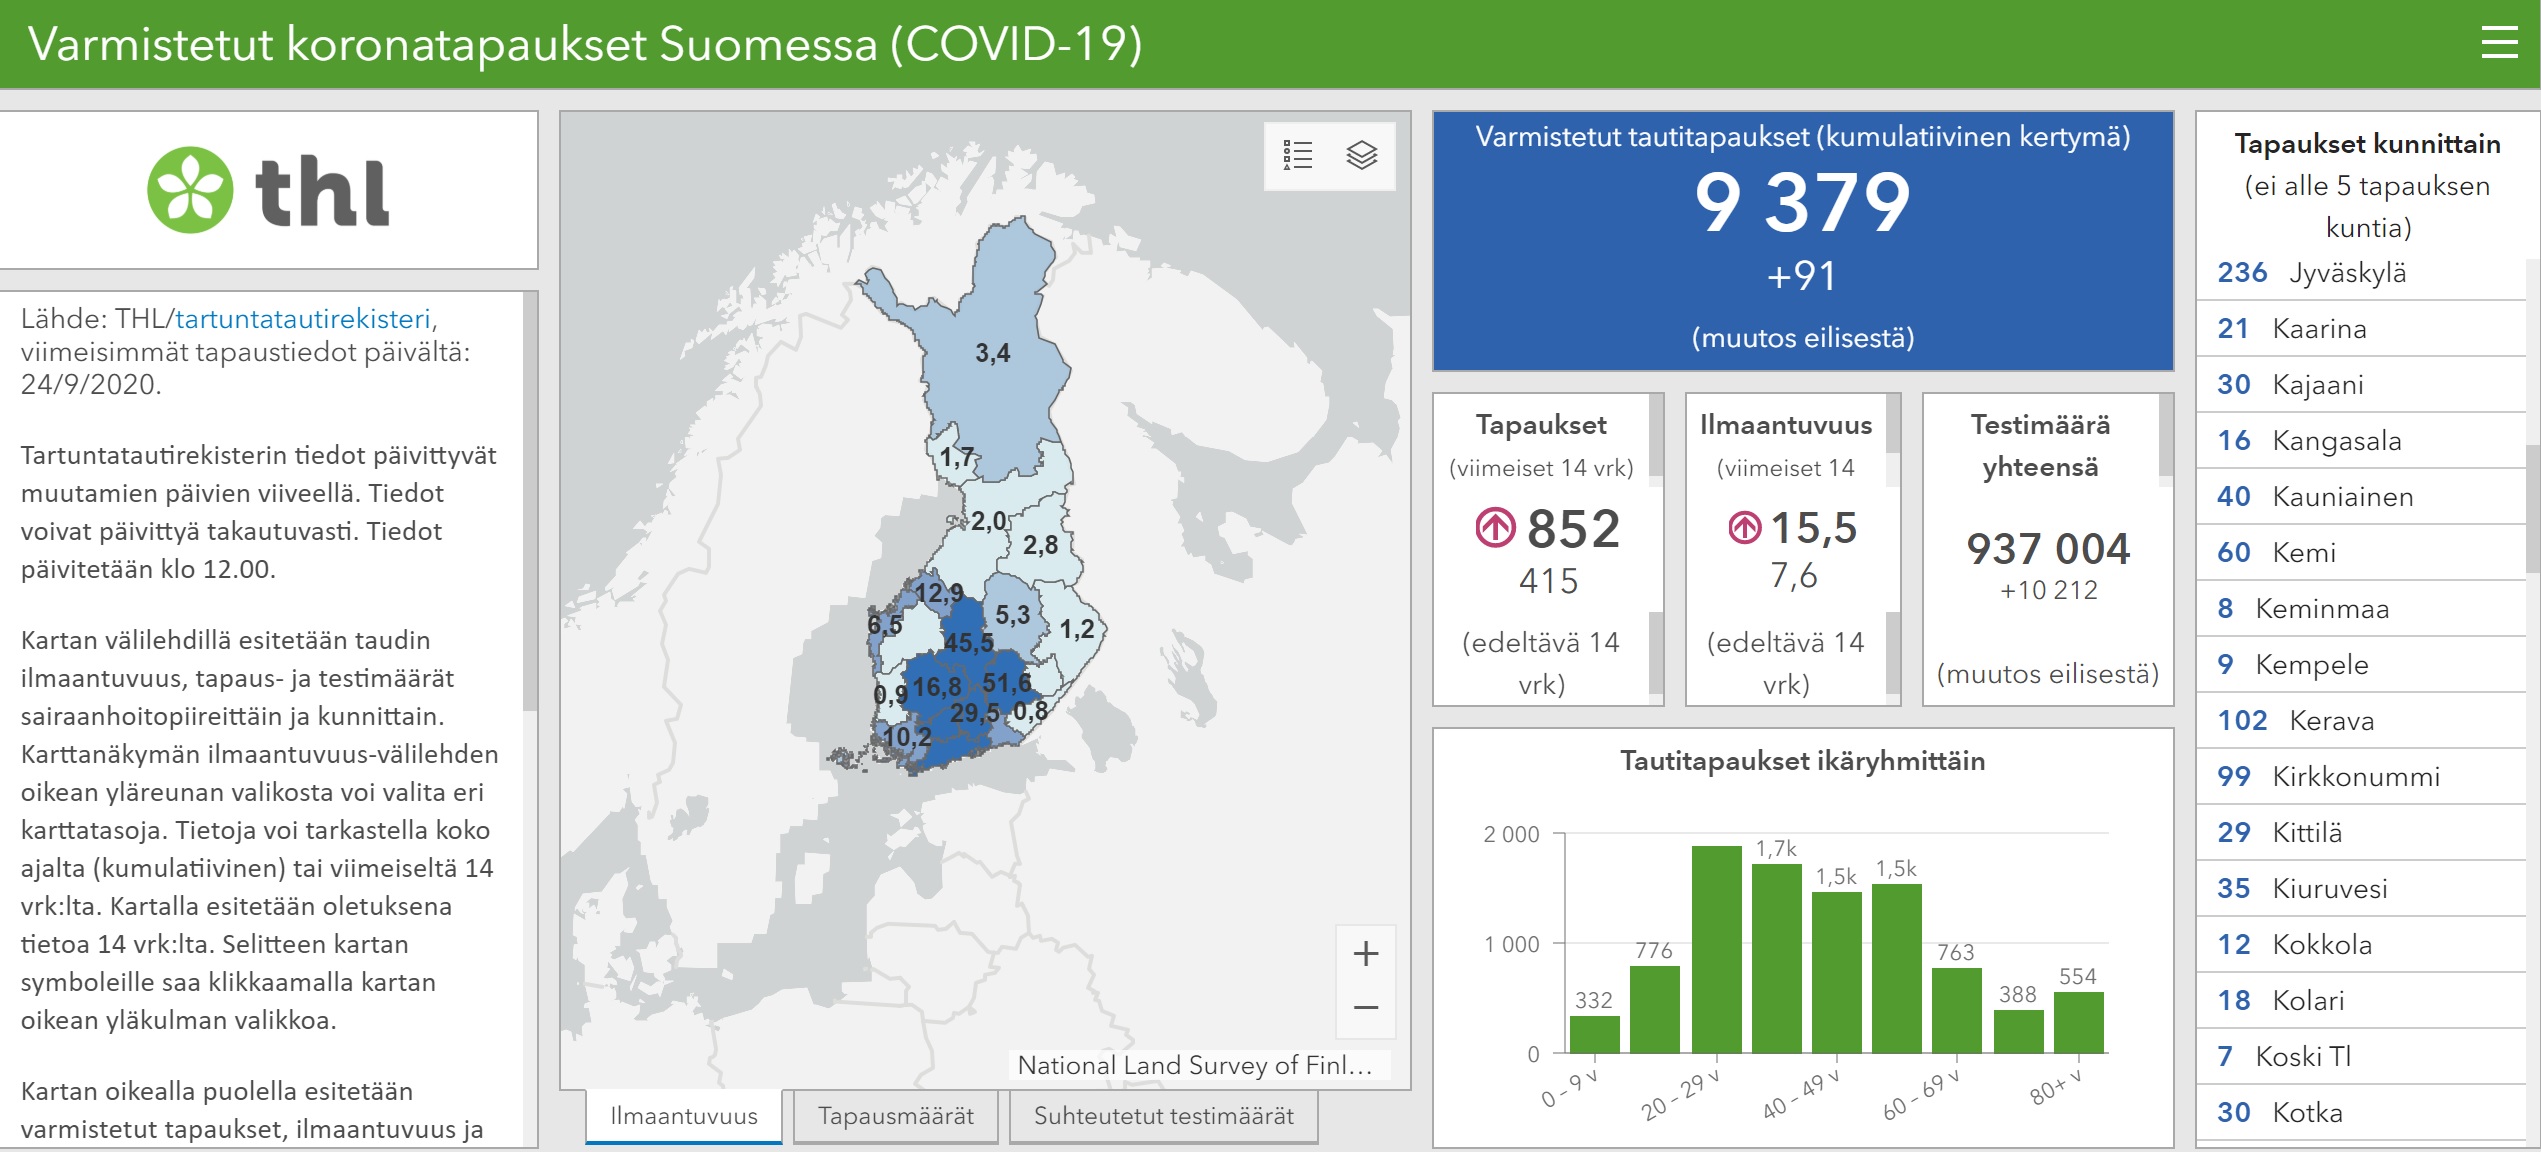
Task: Open the hamburger menu in header
Action: coord(2498,43)
